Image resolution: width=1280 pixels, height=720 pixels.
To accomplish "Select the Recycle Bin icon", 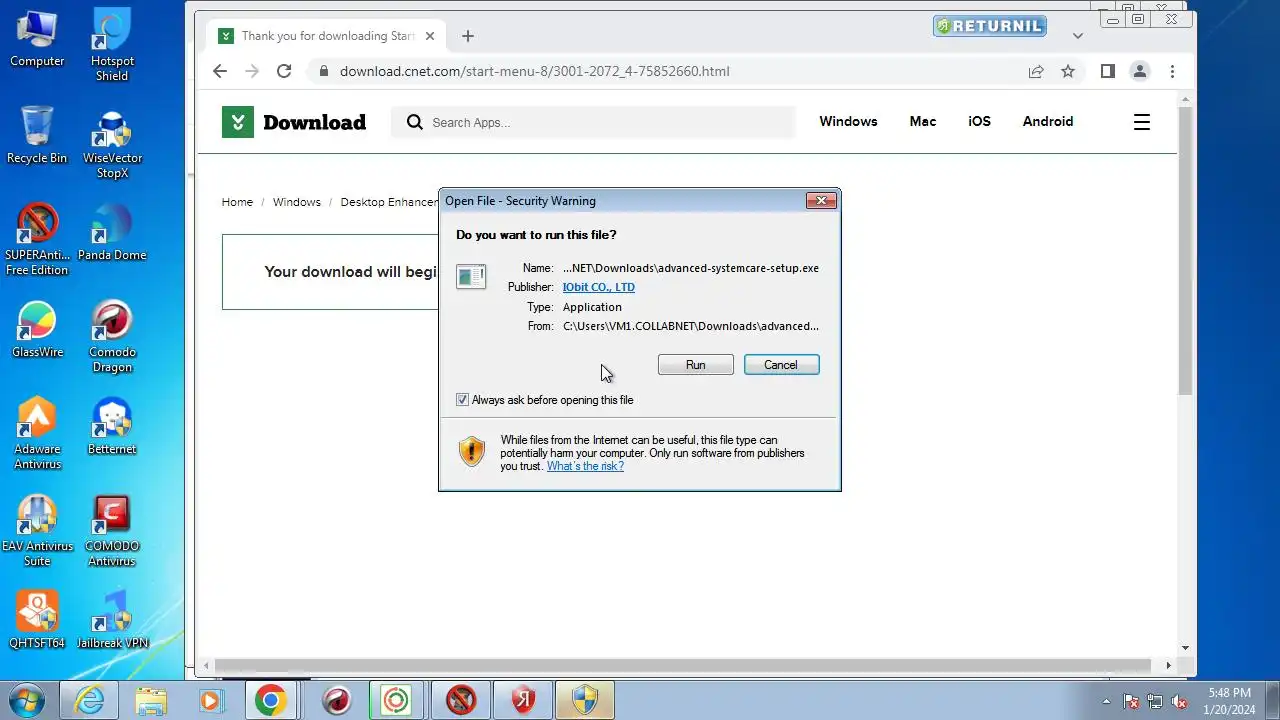I will click(37, 134).
